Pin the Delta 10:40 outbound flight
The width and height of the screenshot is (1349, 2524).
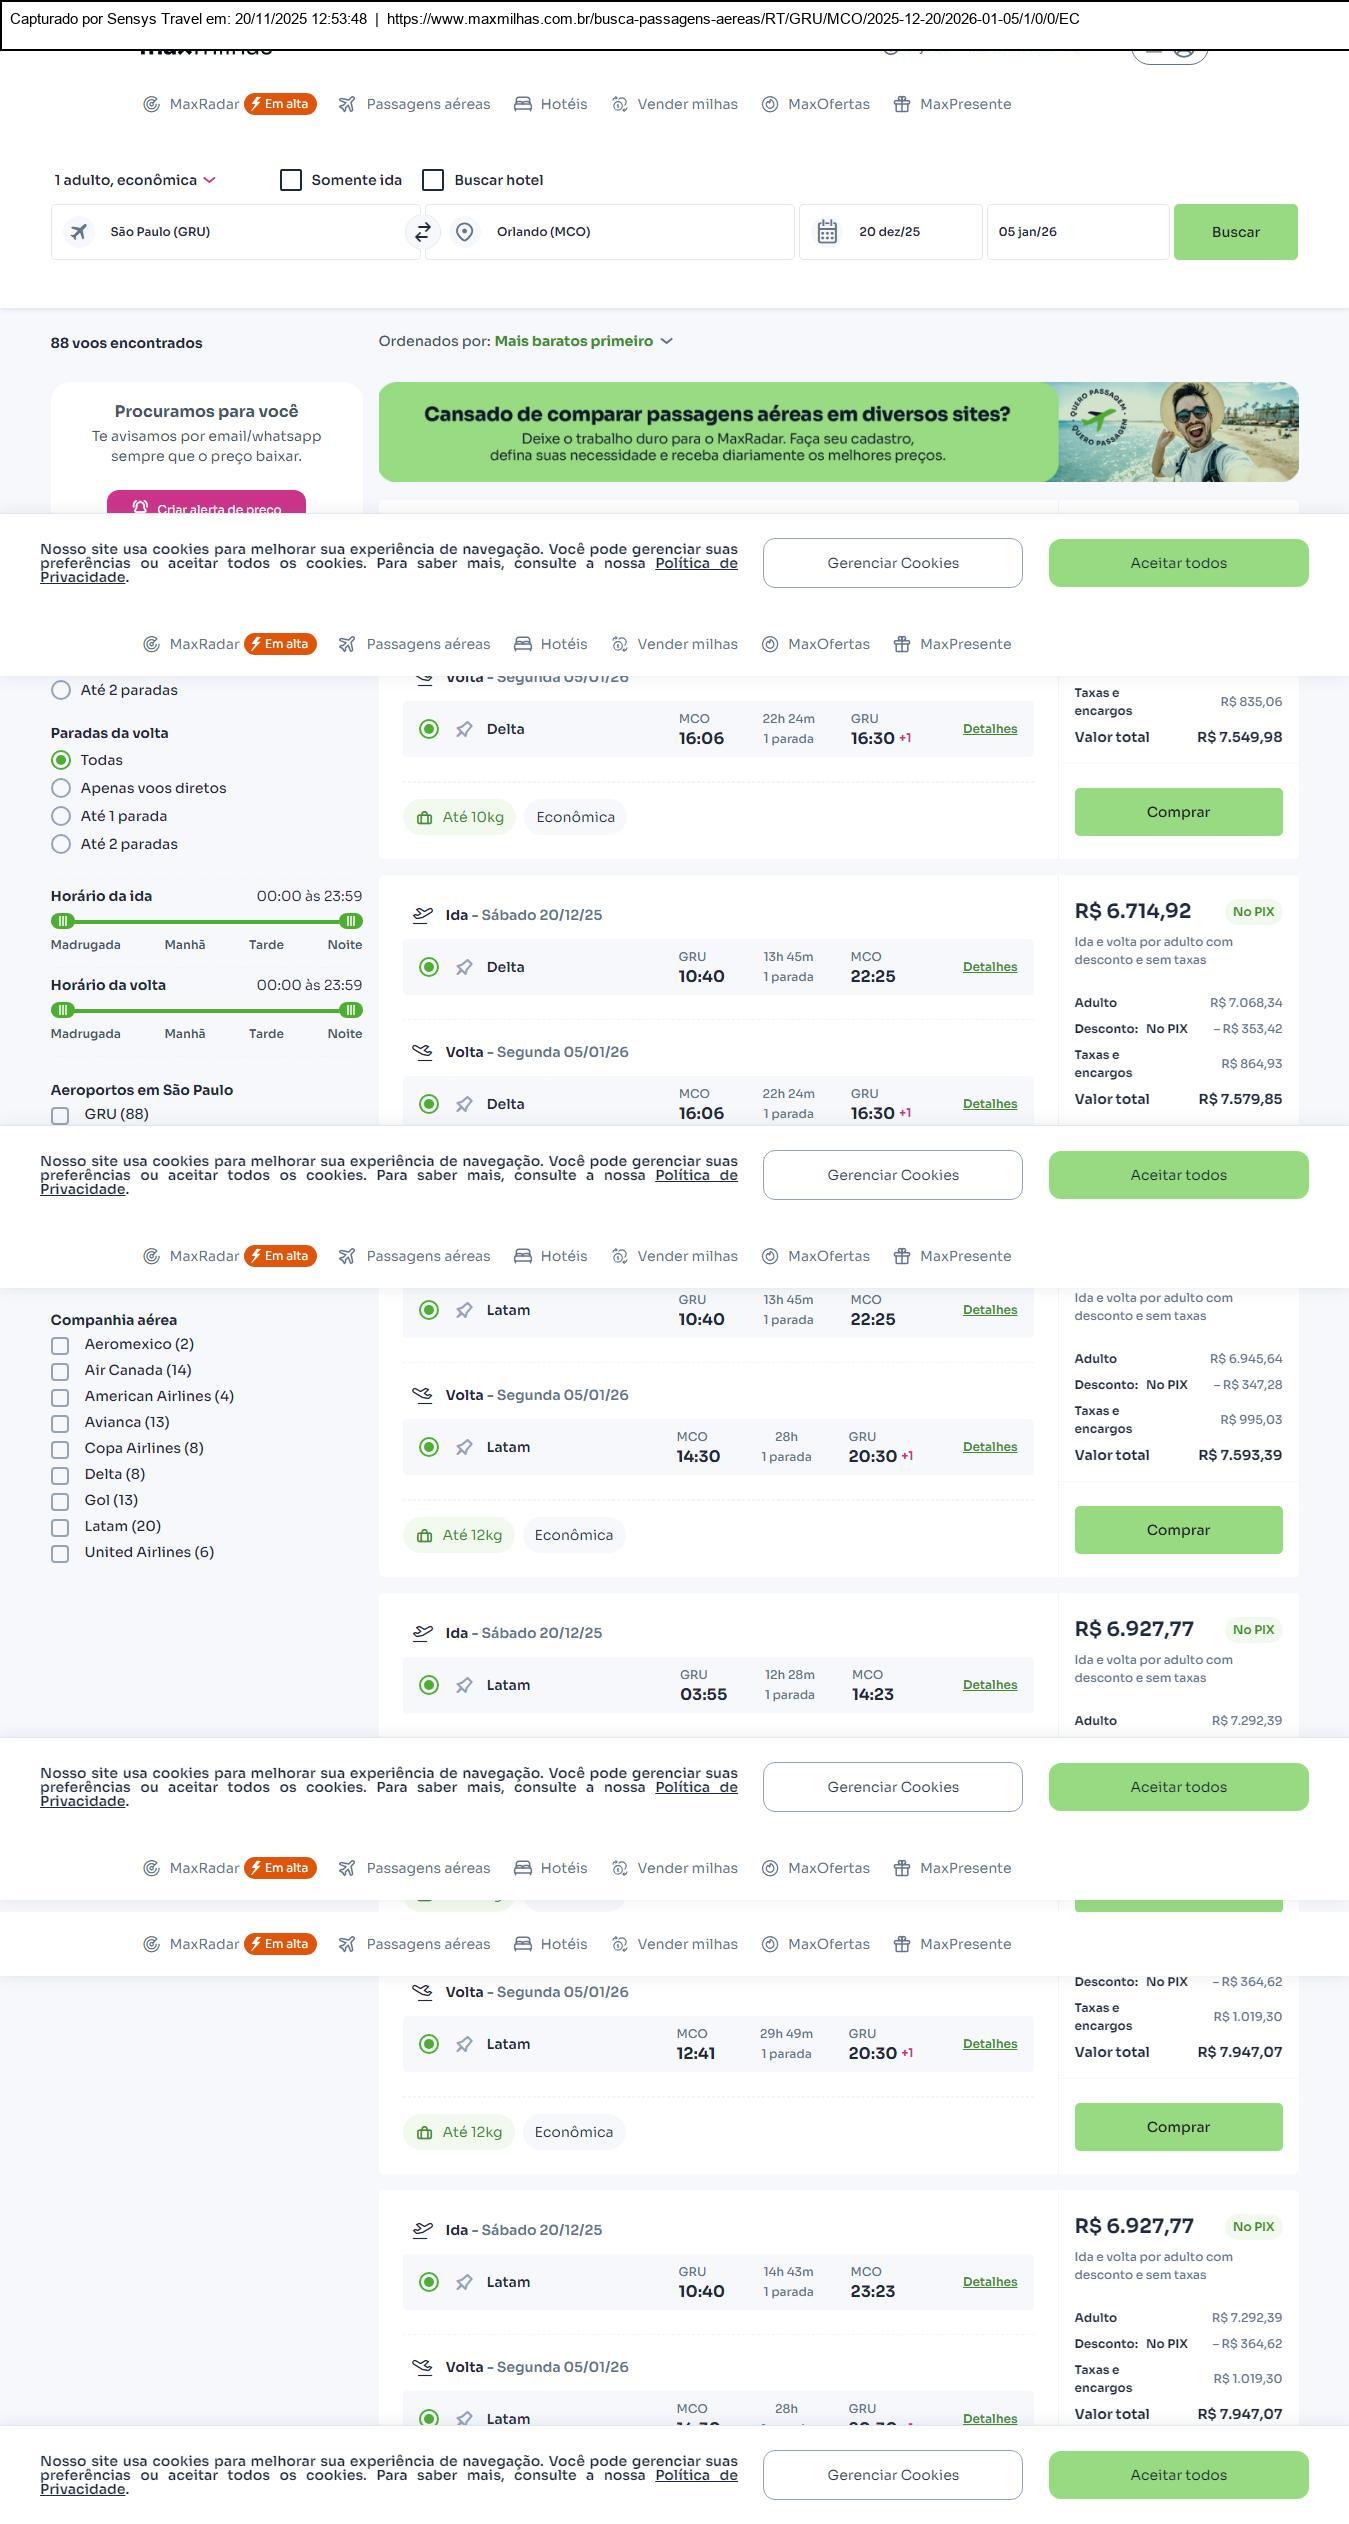[464, 967]
